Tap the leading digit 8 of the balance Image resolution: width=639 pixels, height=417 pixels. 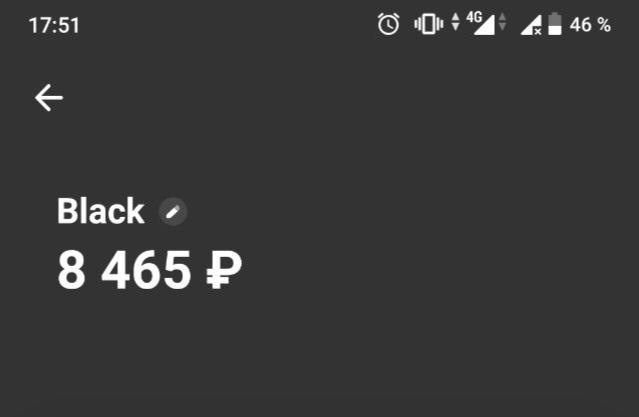(x=71, y=269)
